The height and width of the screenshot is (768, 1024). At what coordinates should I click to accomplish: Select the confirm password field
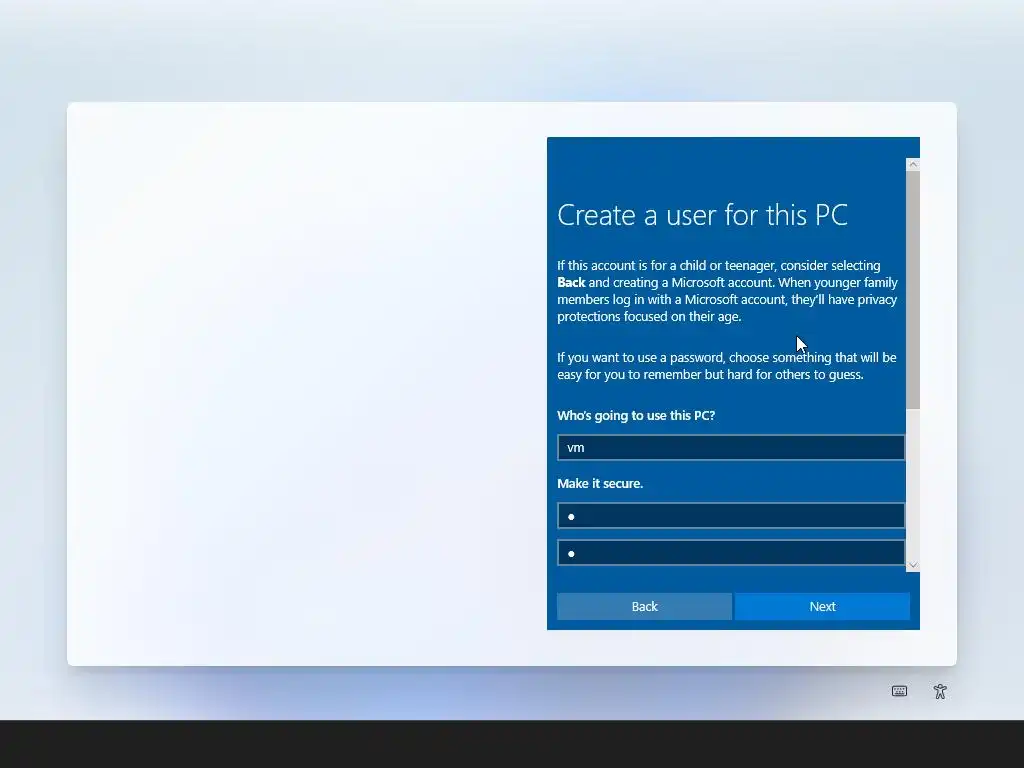[731, 553]
